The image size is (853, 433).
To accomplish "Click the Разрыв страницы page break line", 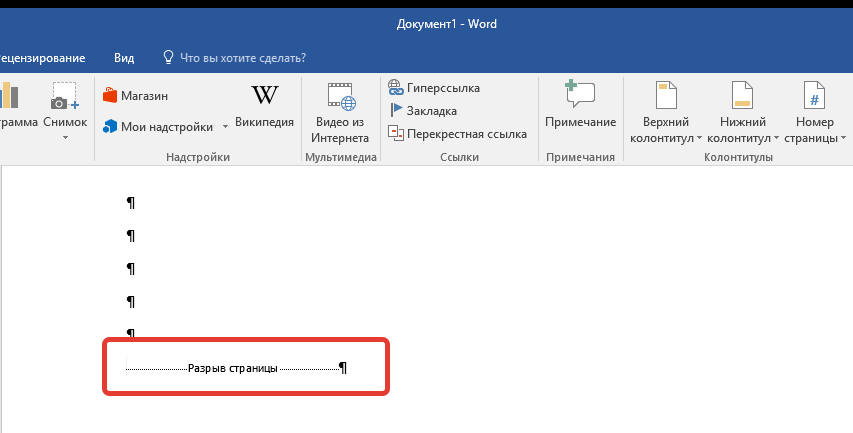I will [233, 369].
